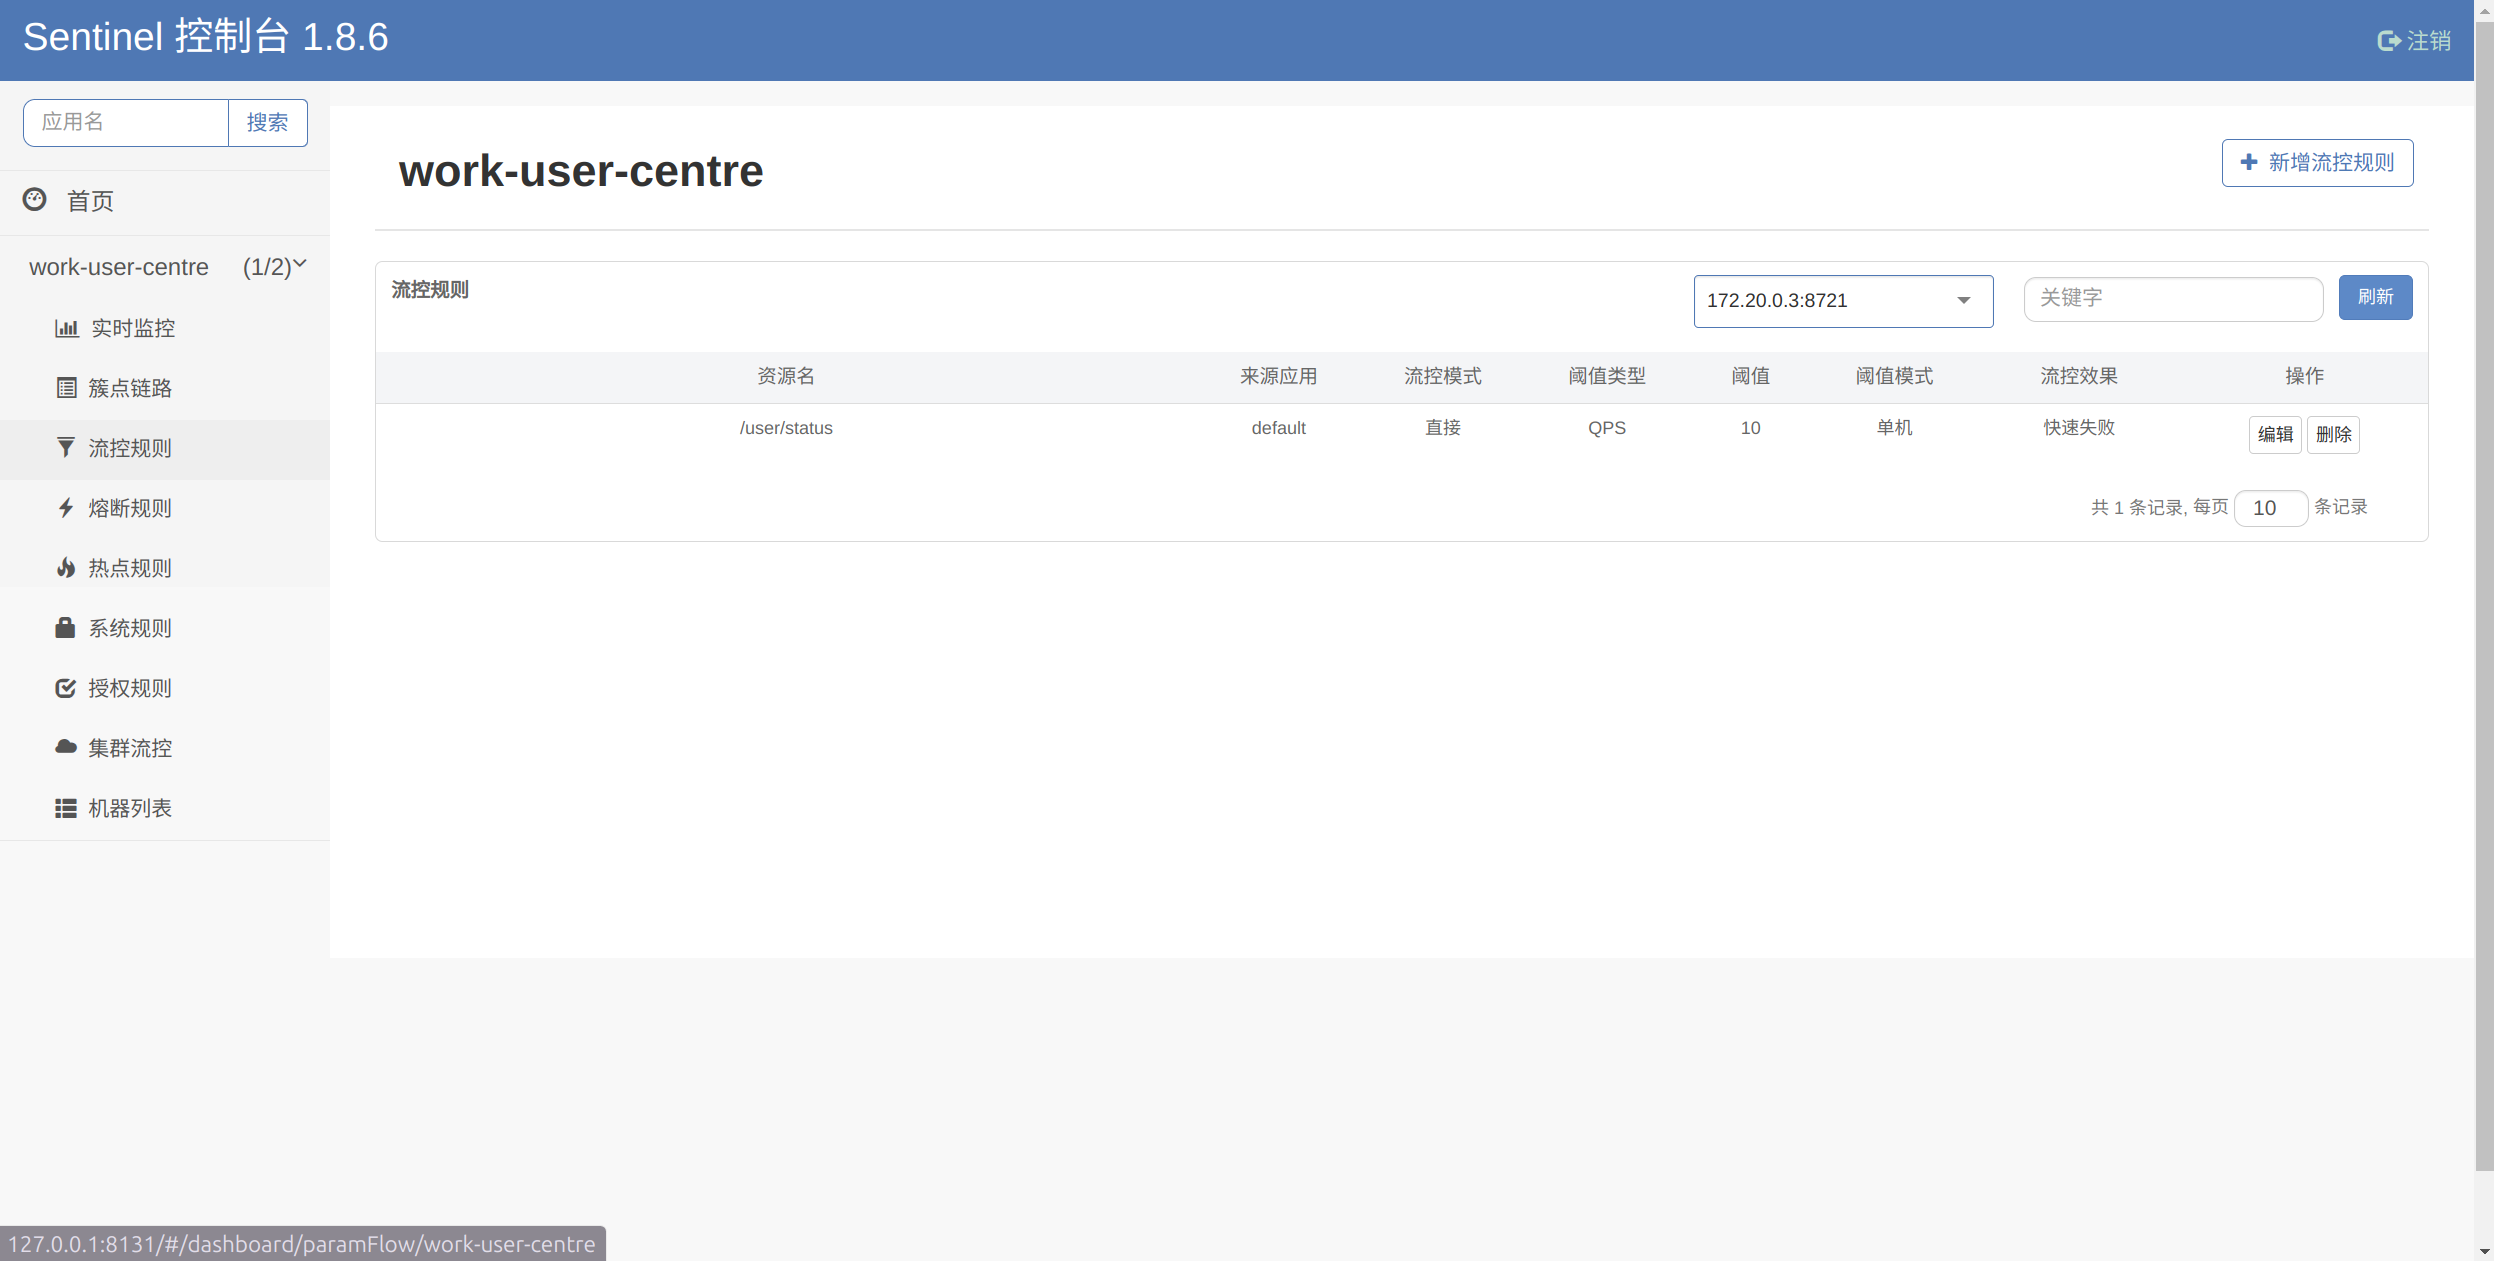
Task: Select 流控规则 menu item
Action: tap(130, 448)
